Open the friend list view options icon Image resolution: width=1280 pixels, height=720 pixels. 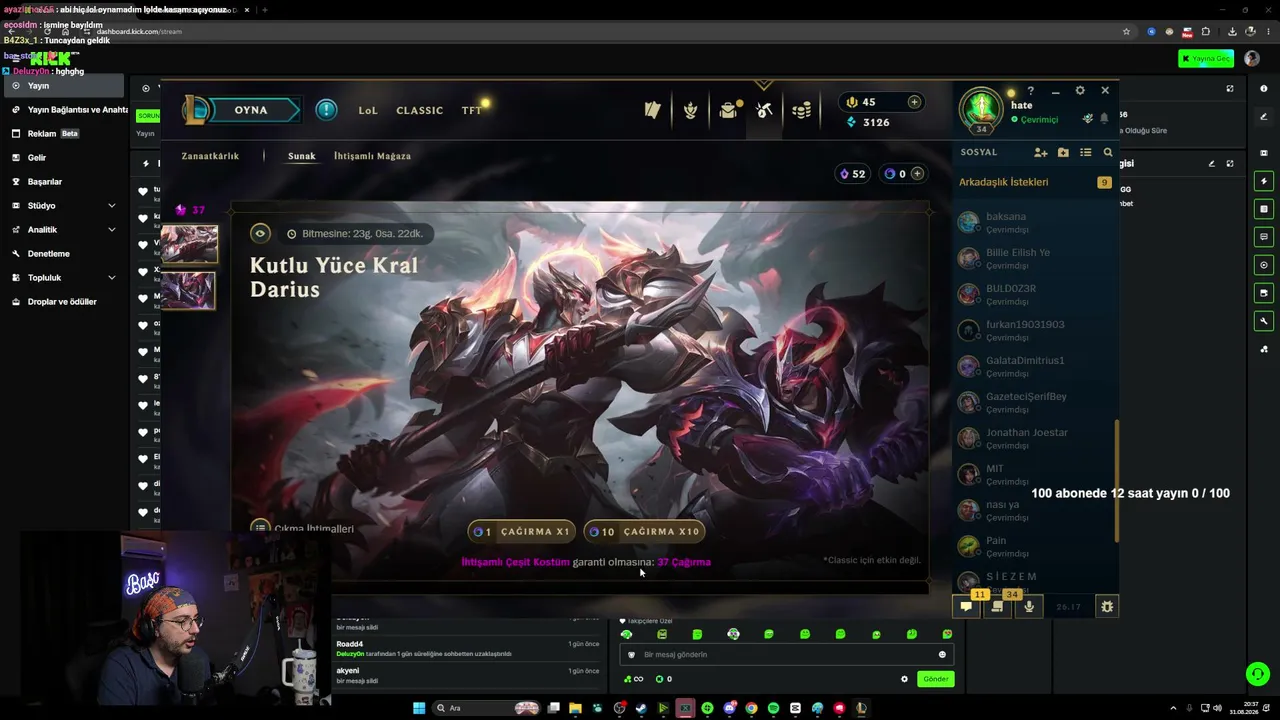click(1086, 153)
